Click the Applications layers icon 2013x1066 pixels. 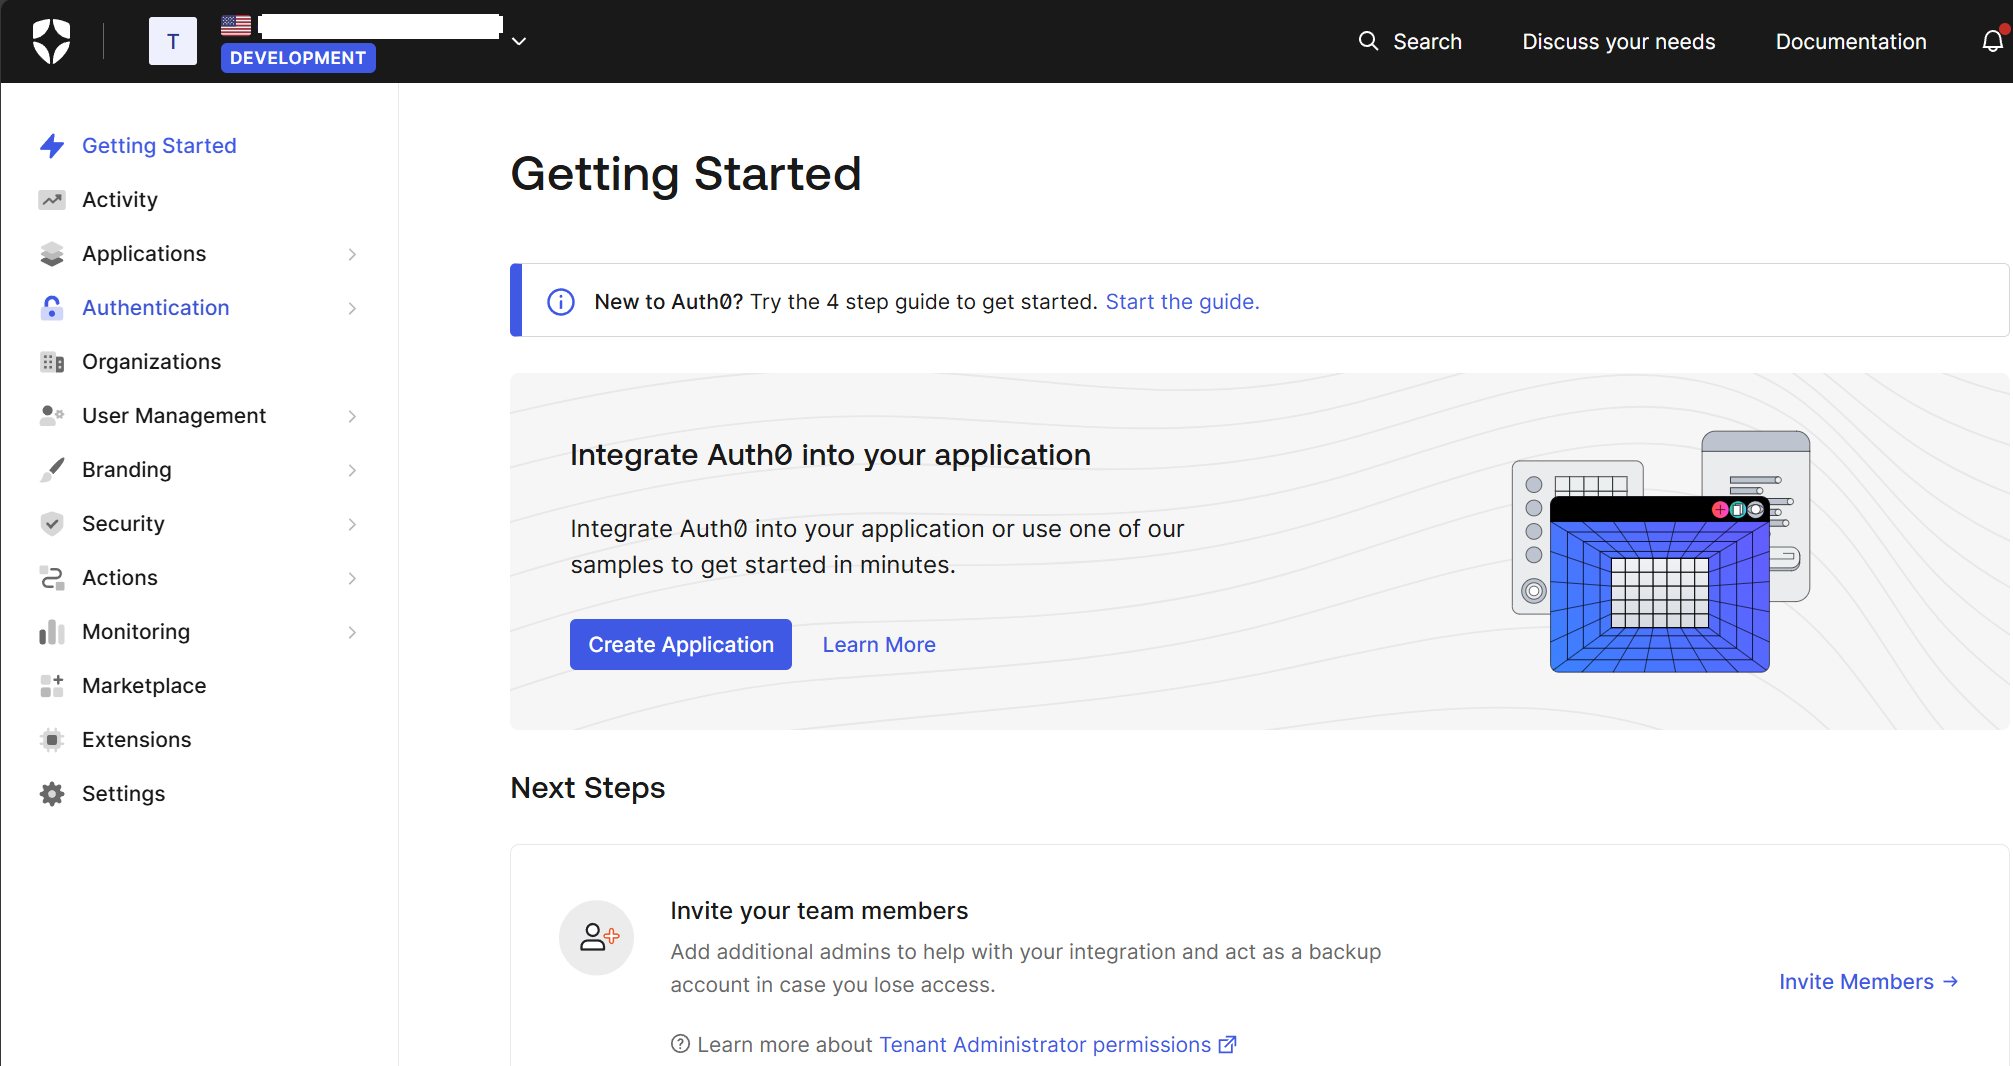click(52, 254)
